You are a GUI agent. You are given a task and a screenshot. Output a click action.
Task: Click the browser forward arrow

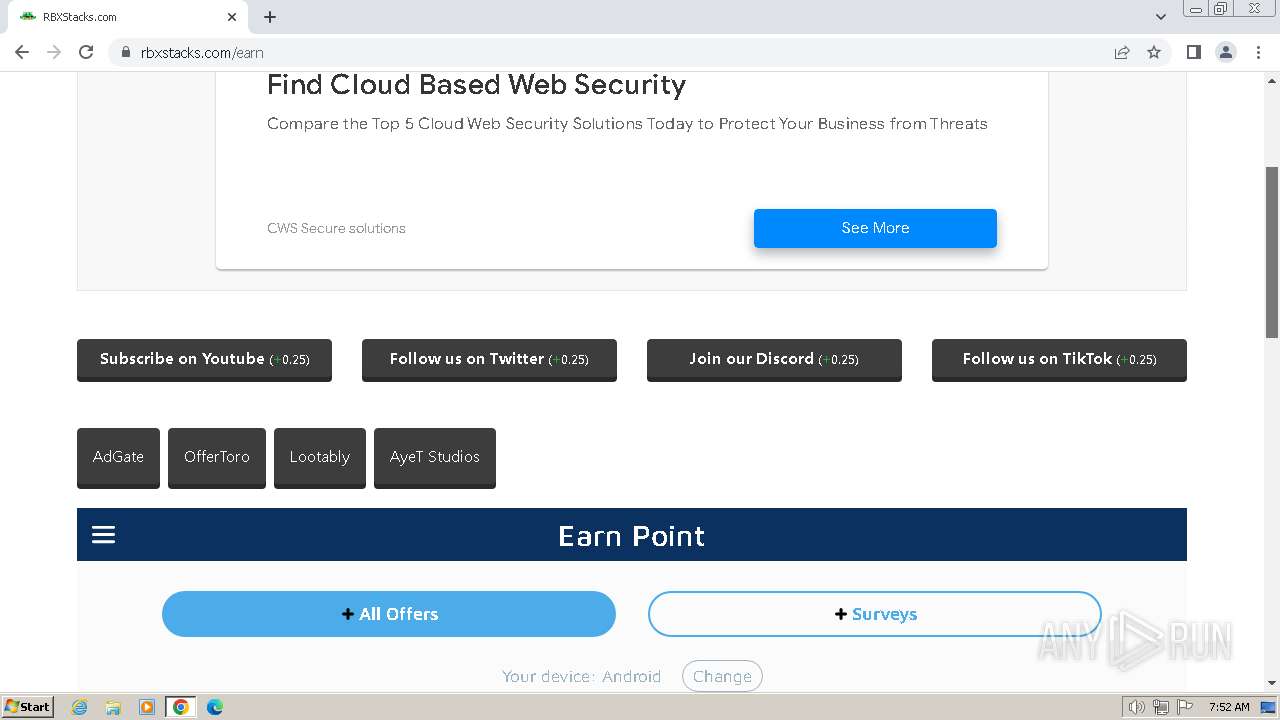[54, 52]
